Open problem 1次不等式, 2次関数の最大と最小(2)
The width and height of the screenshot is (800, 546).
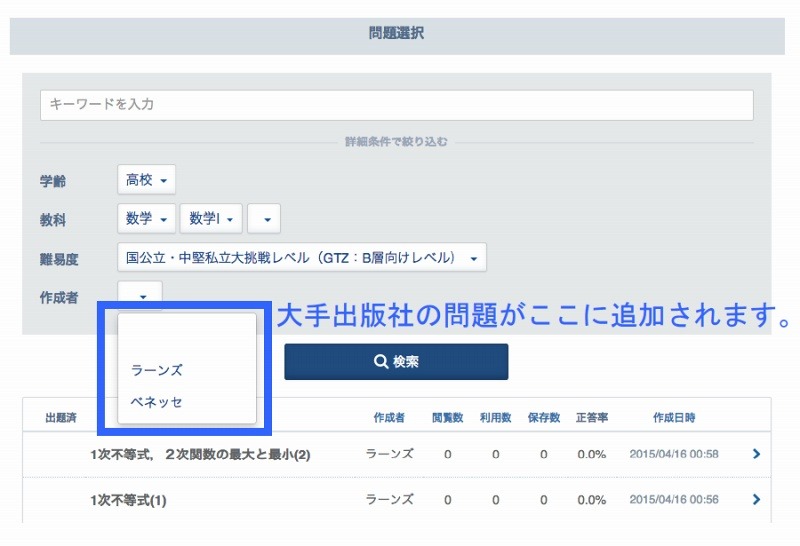[200, 455]
